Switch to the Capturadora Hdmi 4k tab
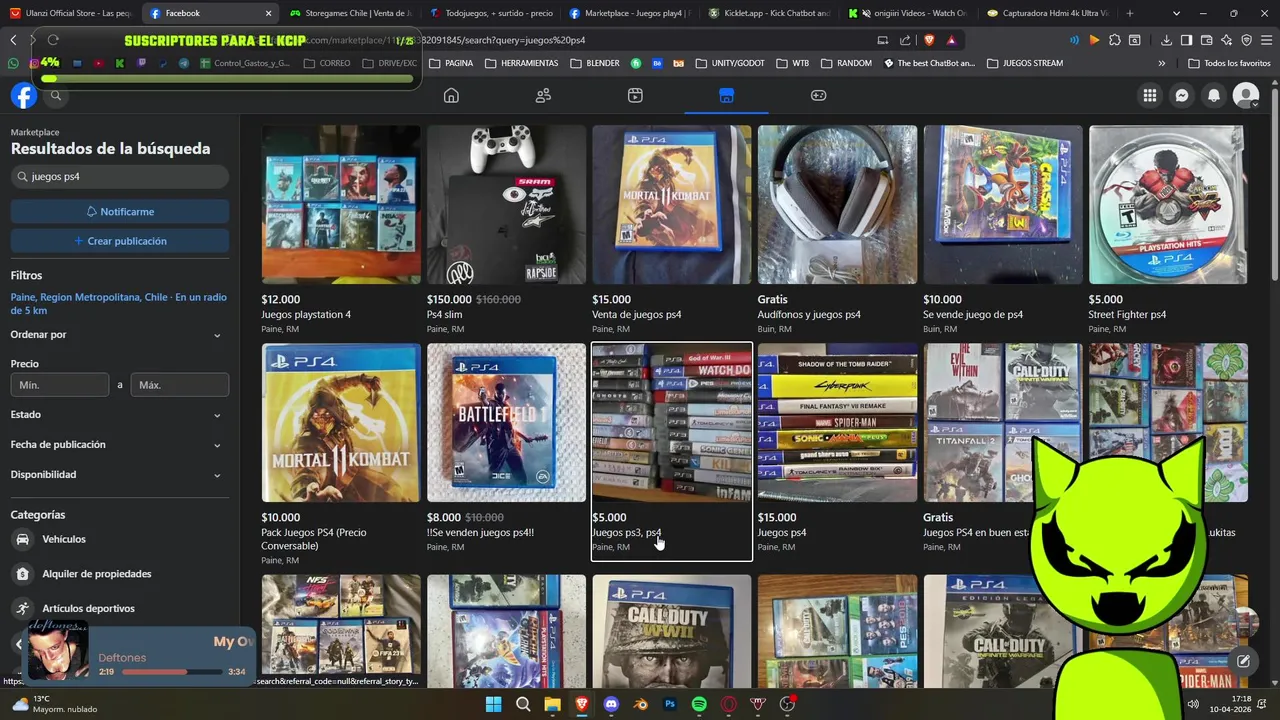This screenshot has height=720, width=1280. 1047,13
